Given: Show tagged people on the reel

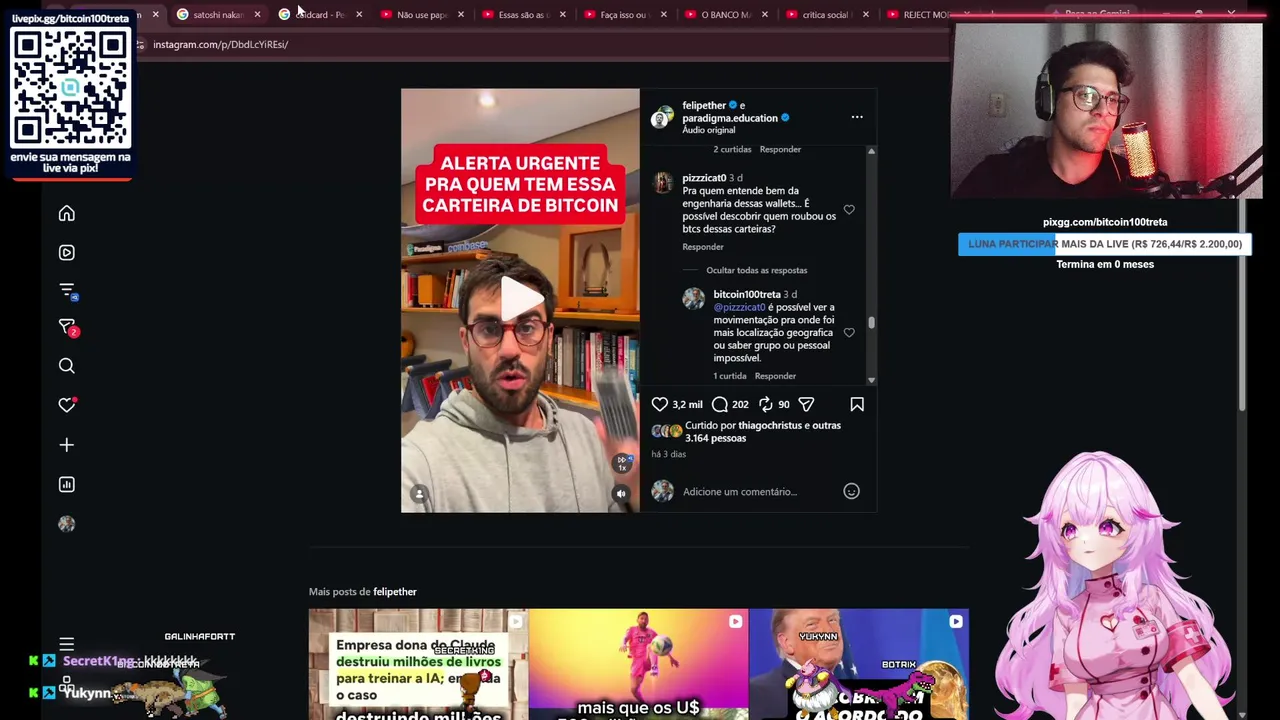Looking at the screenshot, I should pyautogui.click(x=420, y=493).
